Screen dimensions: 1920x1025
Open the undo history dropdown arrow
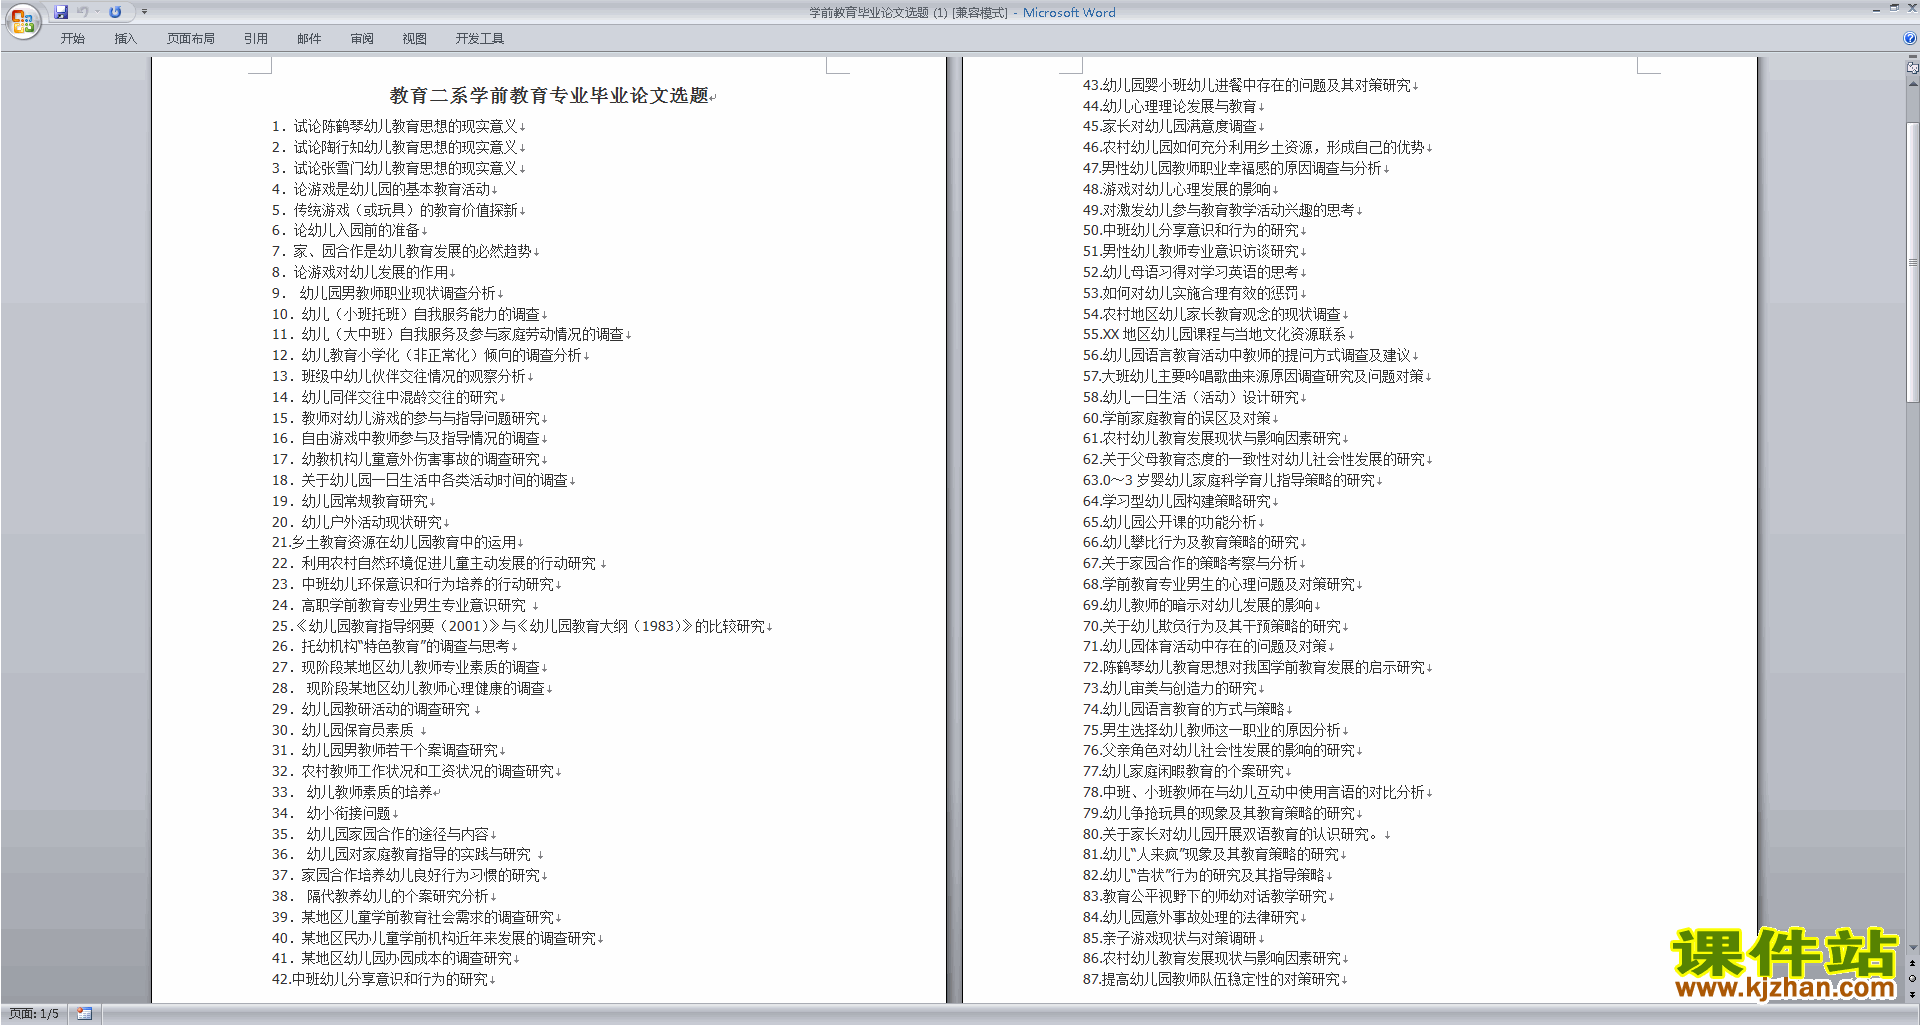point(97,12)
